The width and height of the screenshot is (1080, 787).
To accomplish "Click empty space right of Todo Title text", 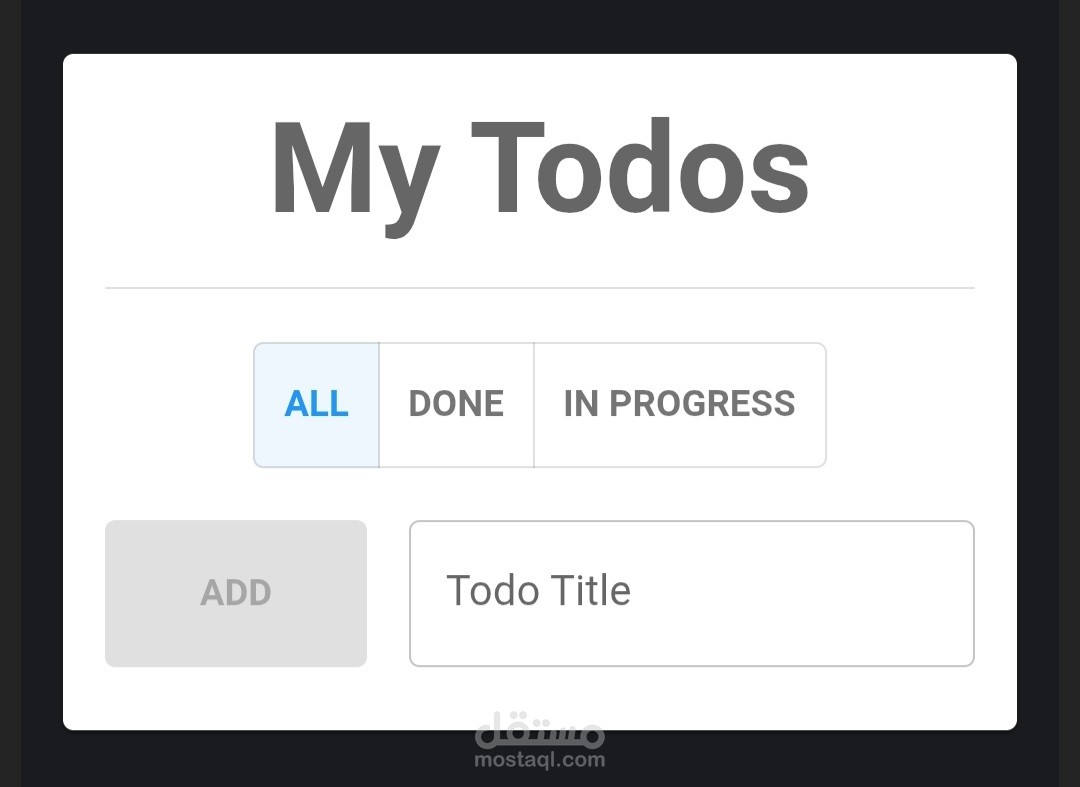I will point(820,593).
